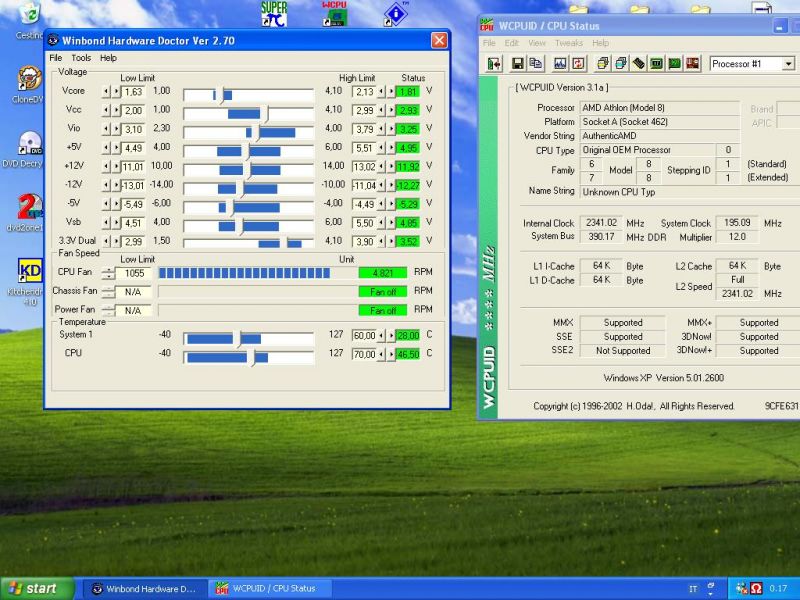Click the CPU Fan low limit field 1055
The width and height of the screenshot is (800, 600).
(x=134, y=273)
